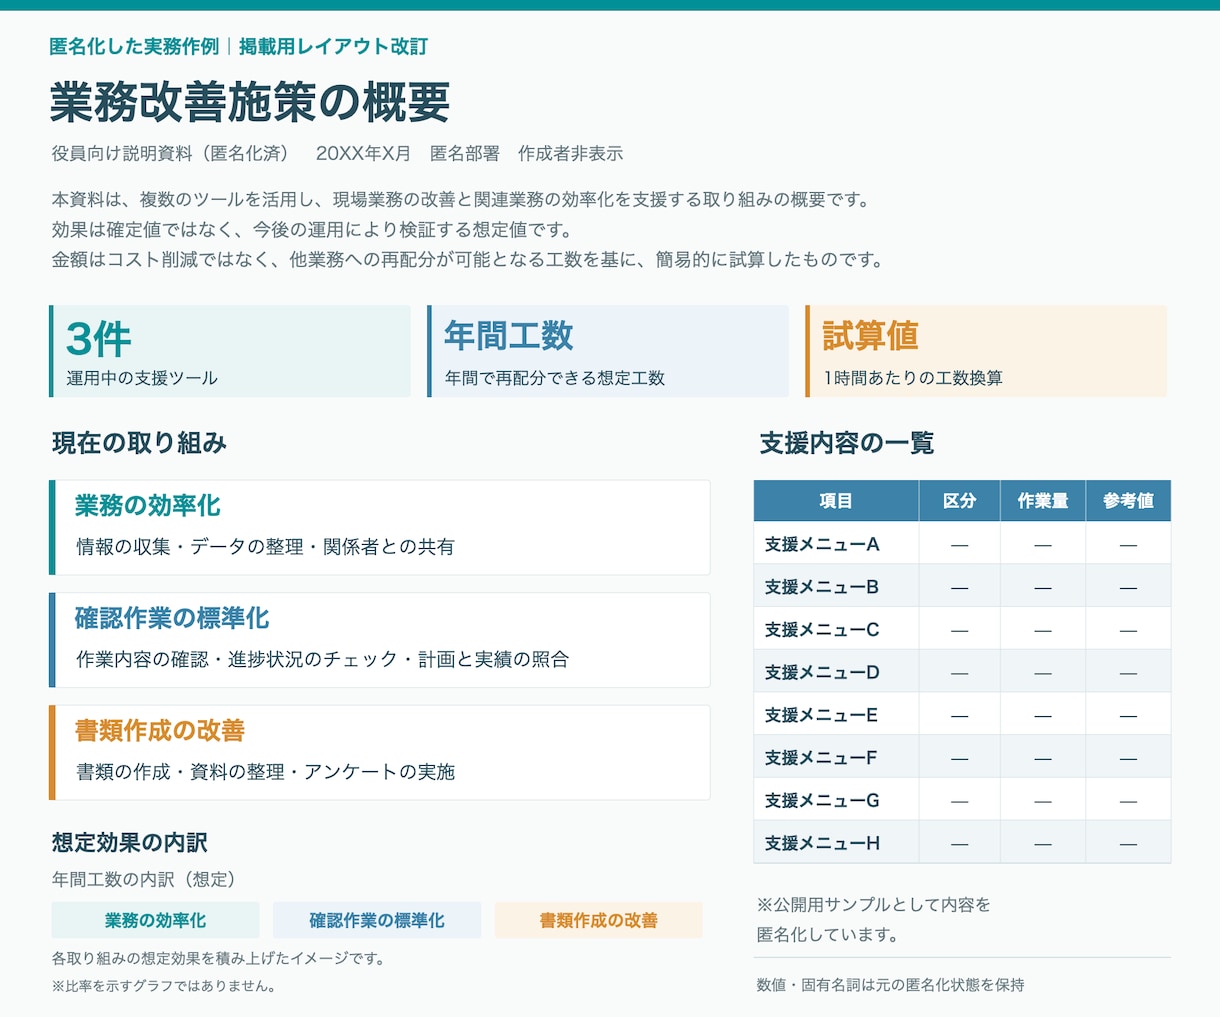
Task: Select the header text 匿名化した実務作例
Action: 134,46
